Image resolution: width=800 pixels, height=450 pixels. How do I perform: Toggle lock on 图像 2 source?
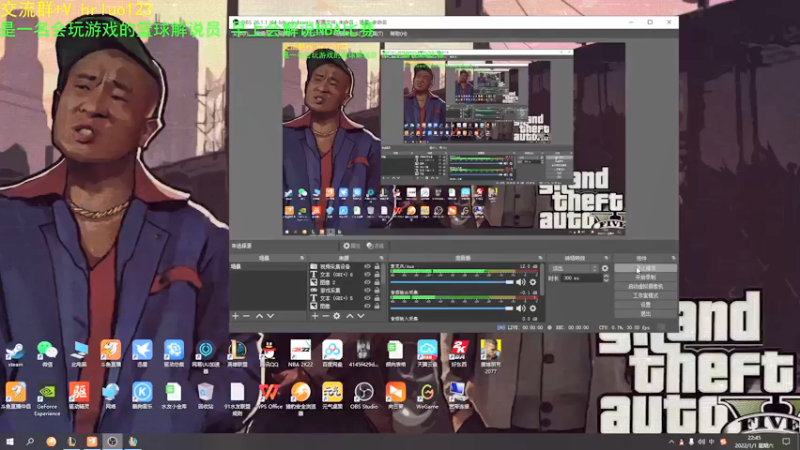377,282
